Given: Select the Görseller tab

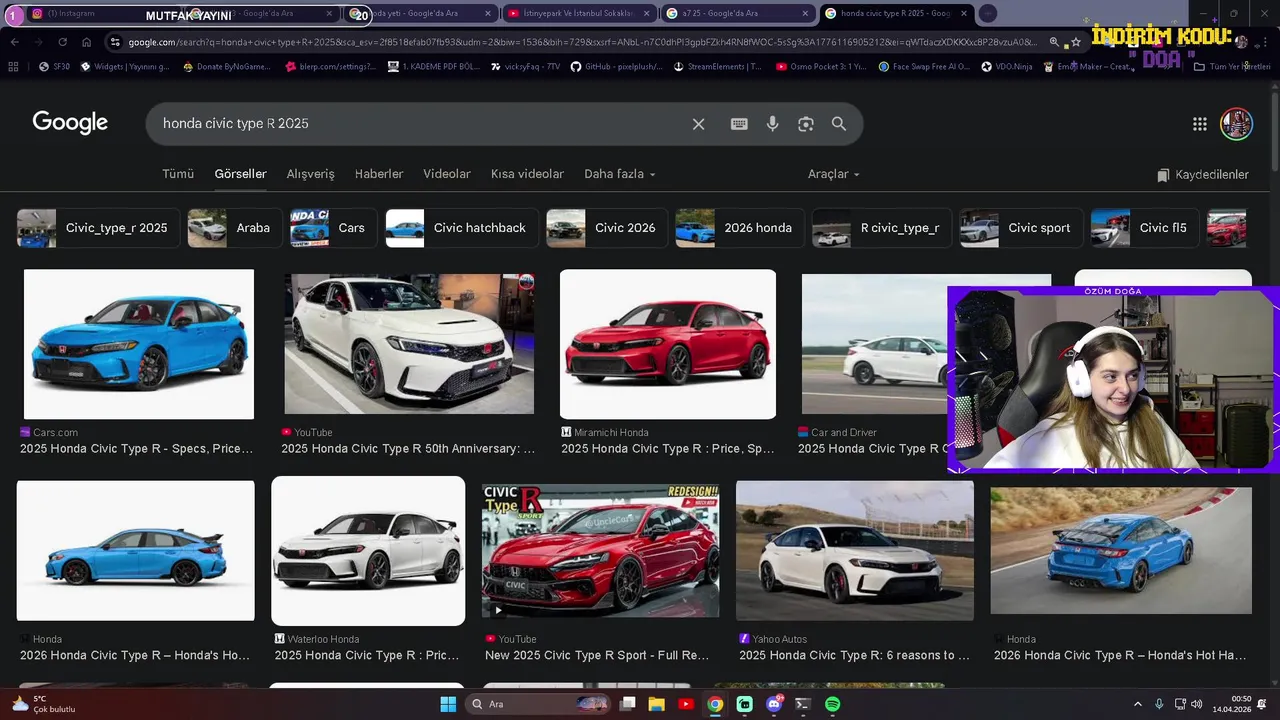Looking at the screenshot, I should 240,174.
